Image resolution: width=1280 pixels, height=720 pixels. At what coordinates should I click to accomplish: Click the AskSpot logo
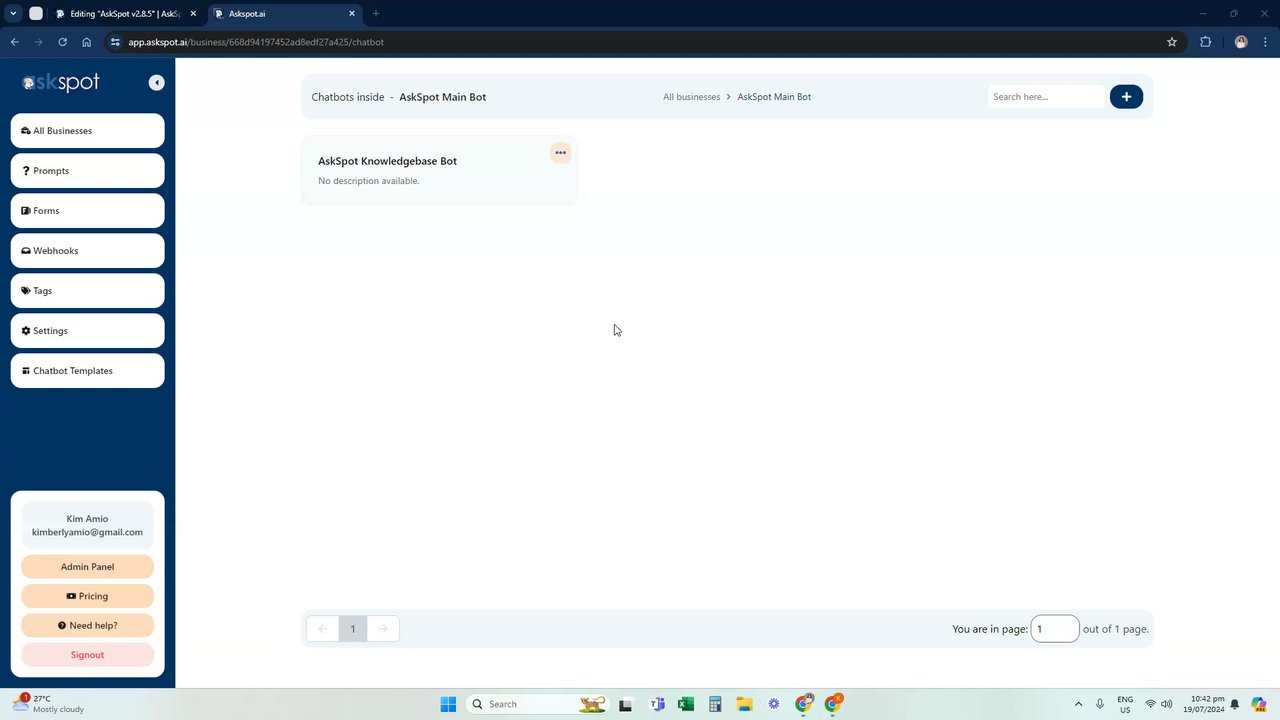[61, 82]
